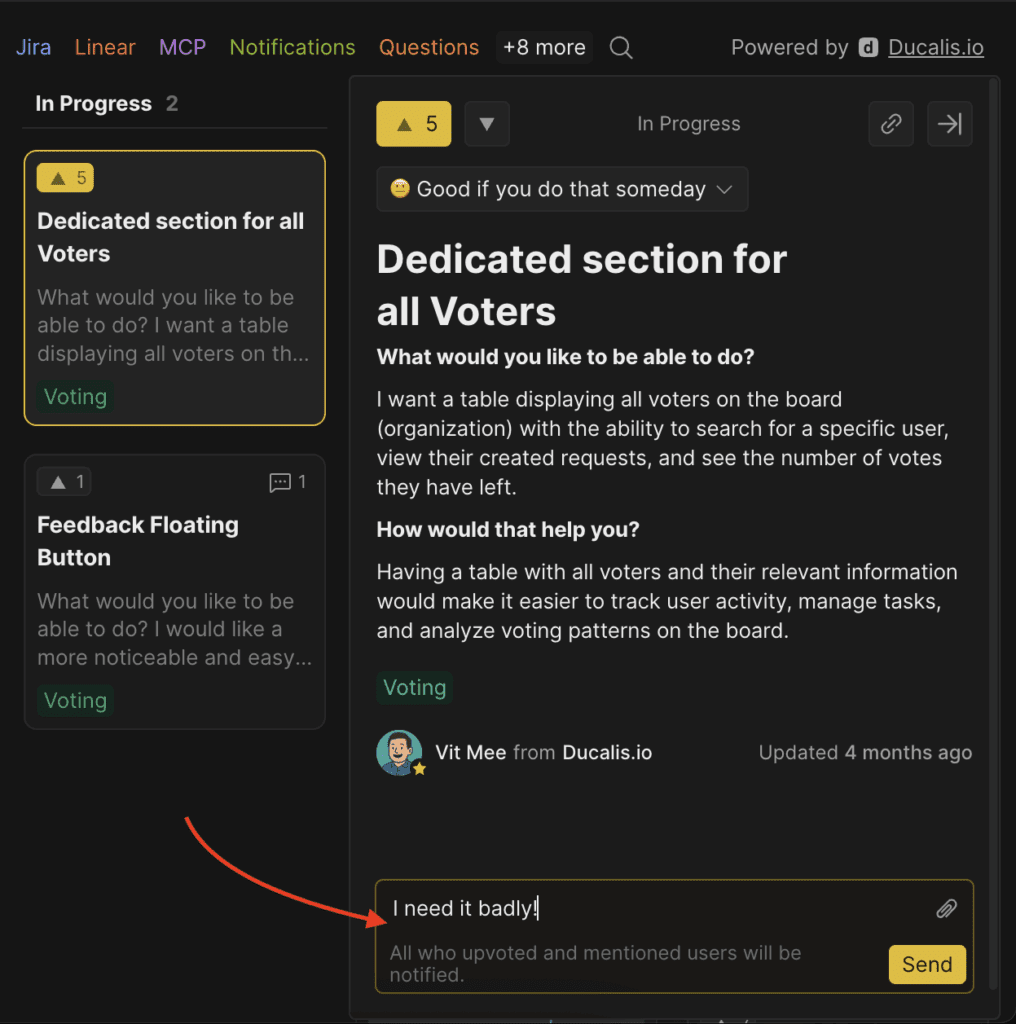Click the search magnifier icon
Screen dimensions: 1016x1024
[621, 48]
